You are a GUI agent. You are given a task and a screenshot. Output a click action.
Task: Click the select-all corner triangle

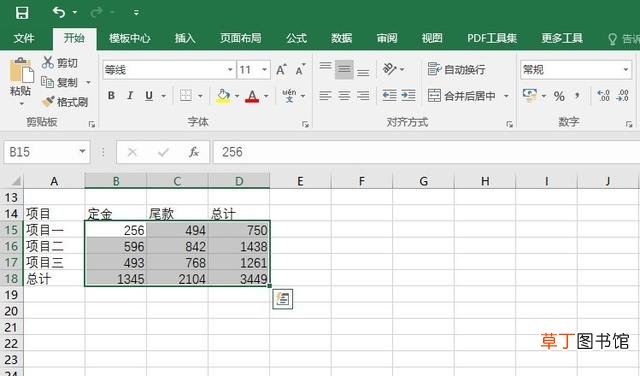point(15,181)
